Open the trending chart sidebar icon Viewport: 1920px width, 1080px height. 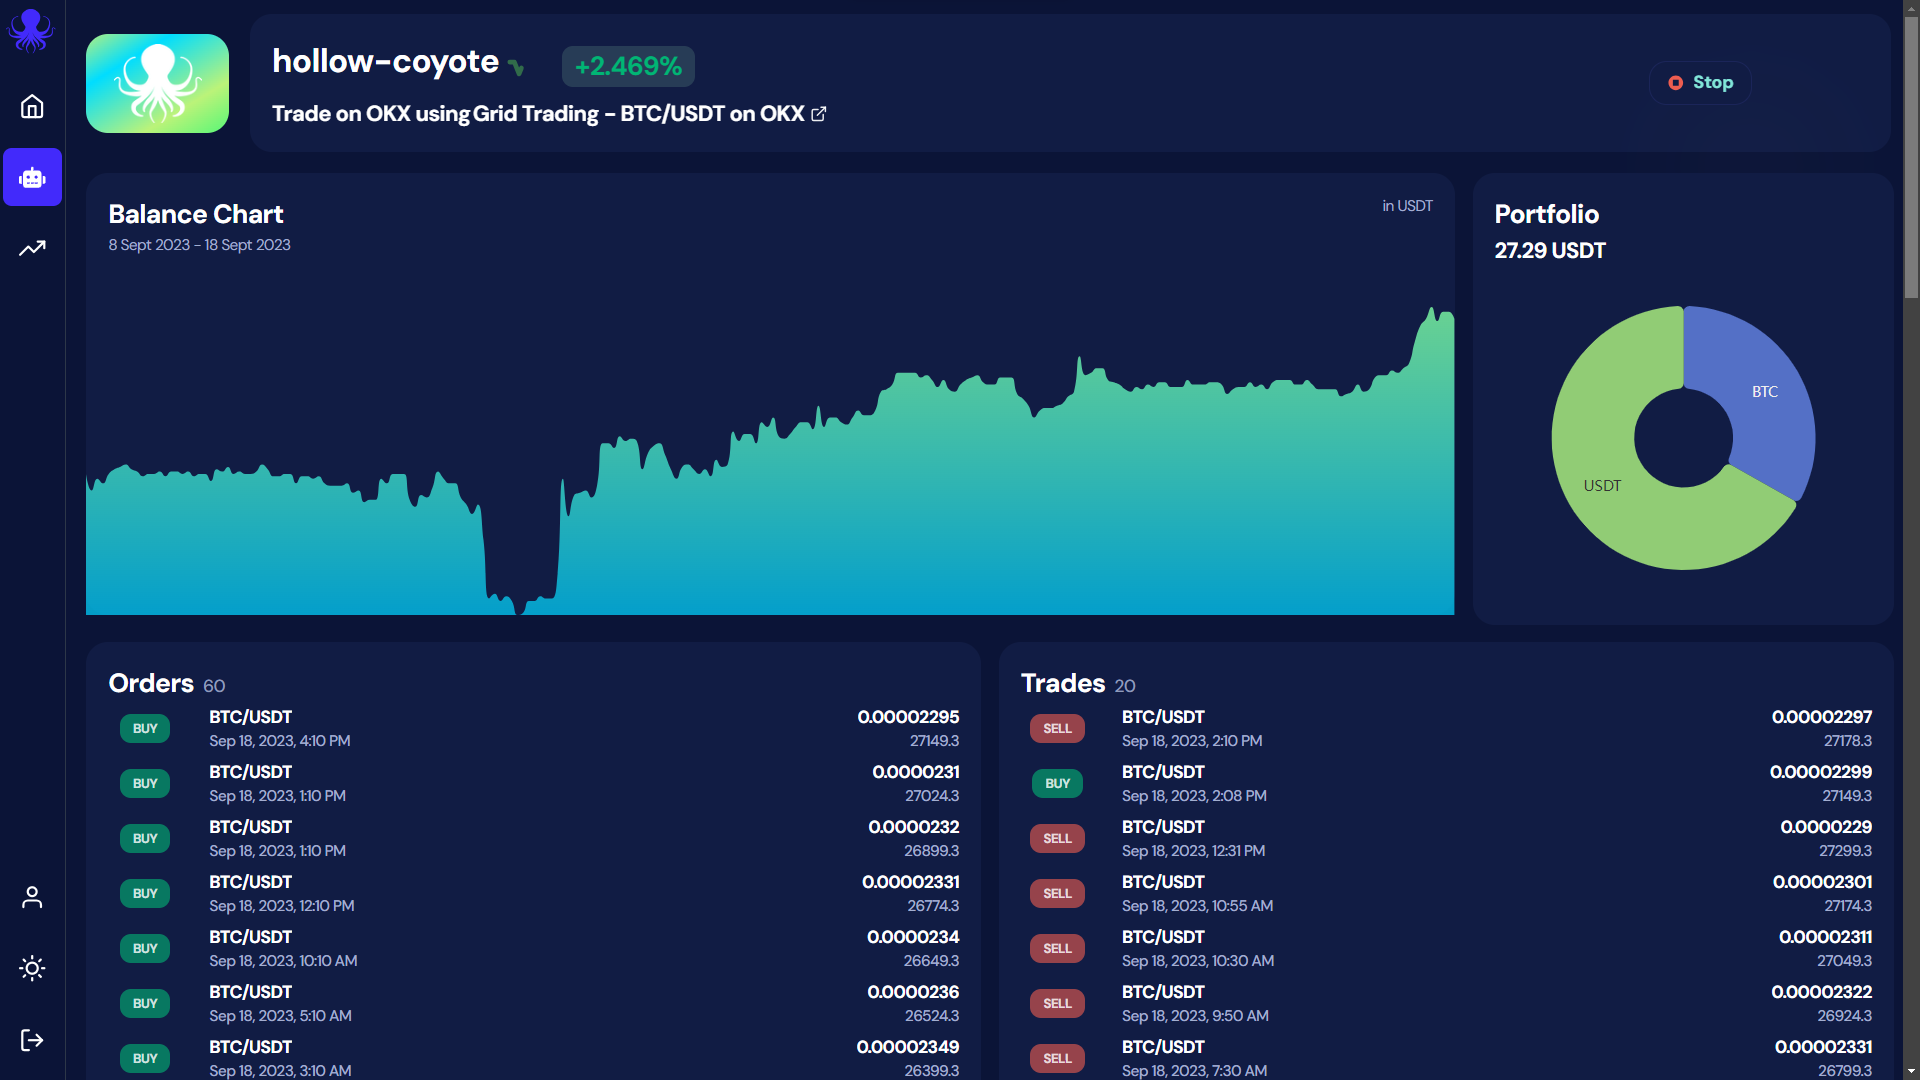32,248
